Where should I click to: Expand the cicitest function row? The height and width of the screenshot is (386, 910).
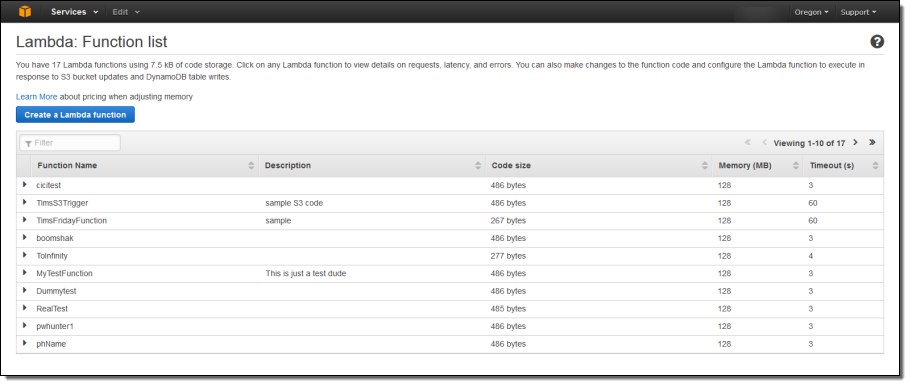(24, 185)
